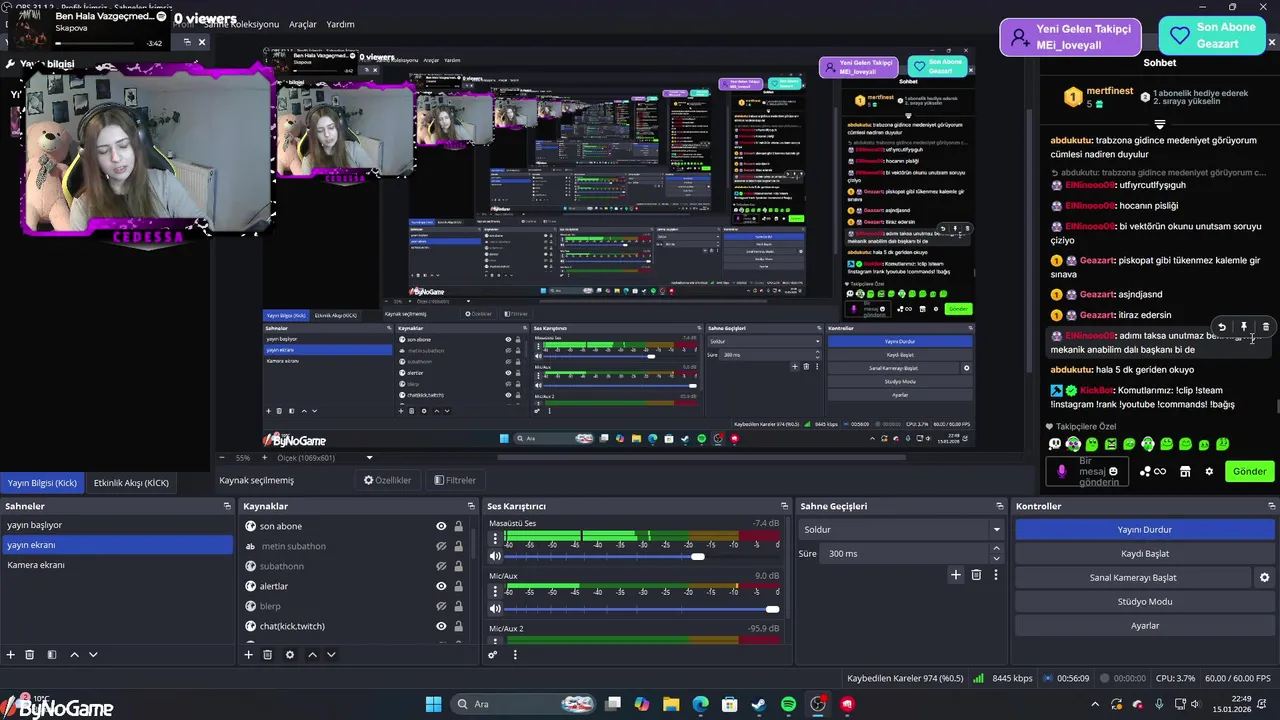Show the subathonn source

441,566
